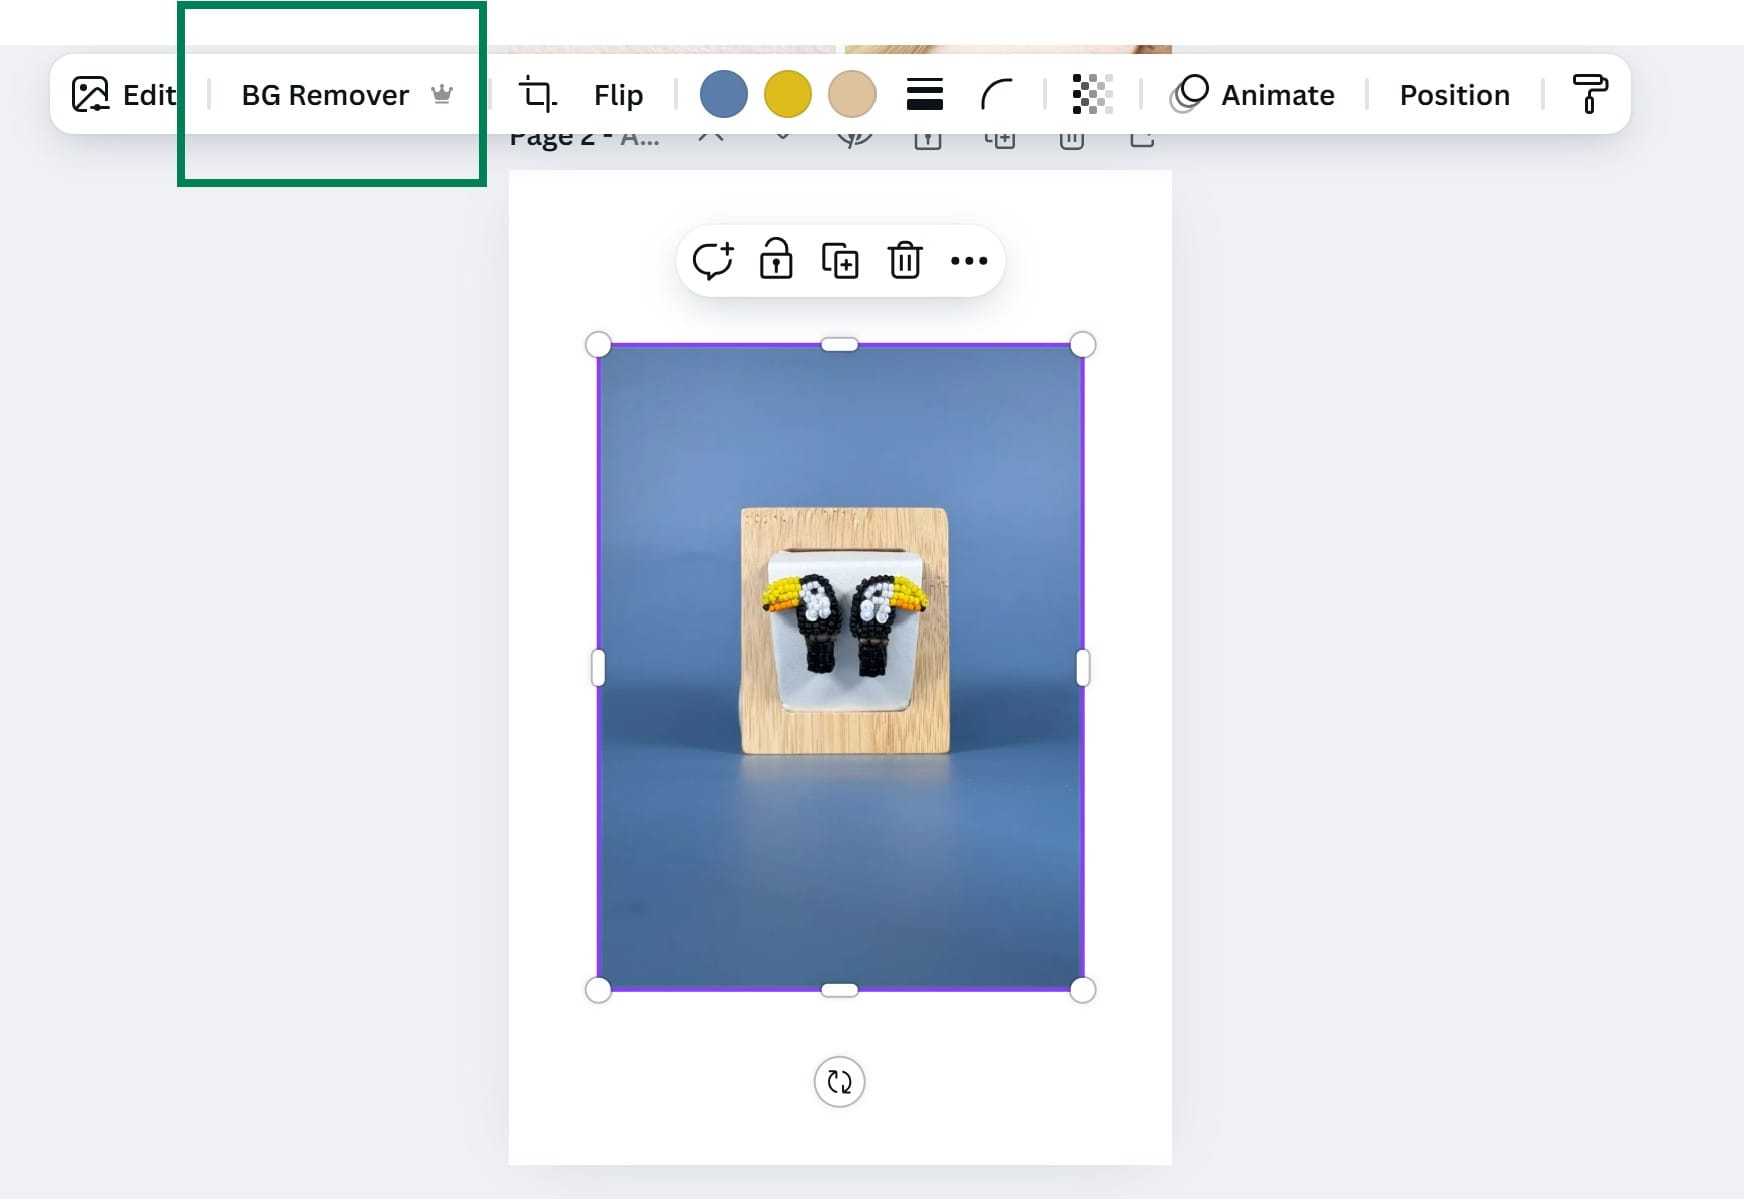The image size is (1744, 1199).
Task: Select the Crop tool icon
Action: click(538, 95)
